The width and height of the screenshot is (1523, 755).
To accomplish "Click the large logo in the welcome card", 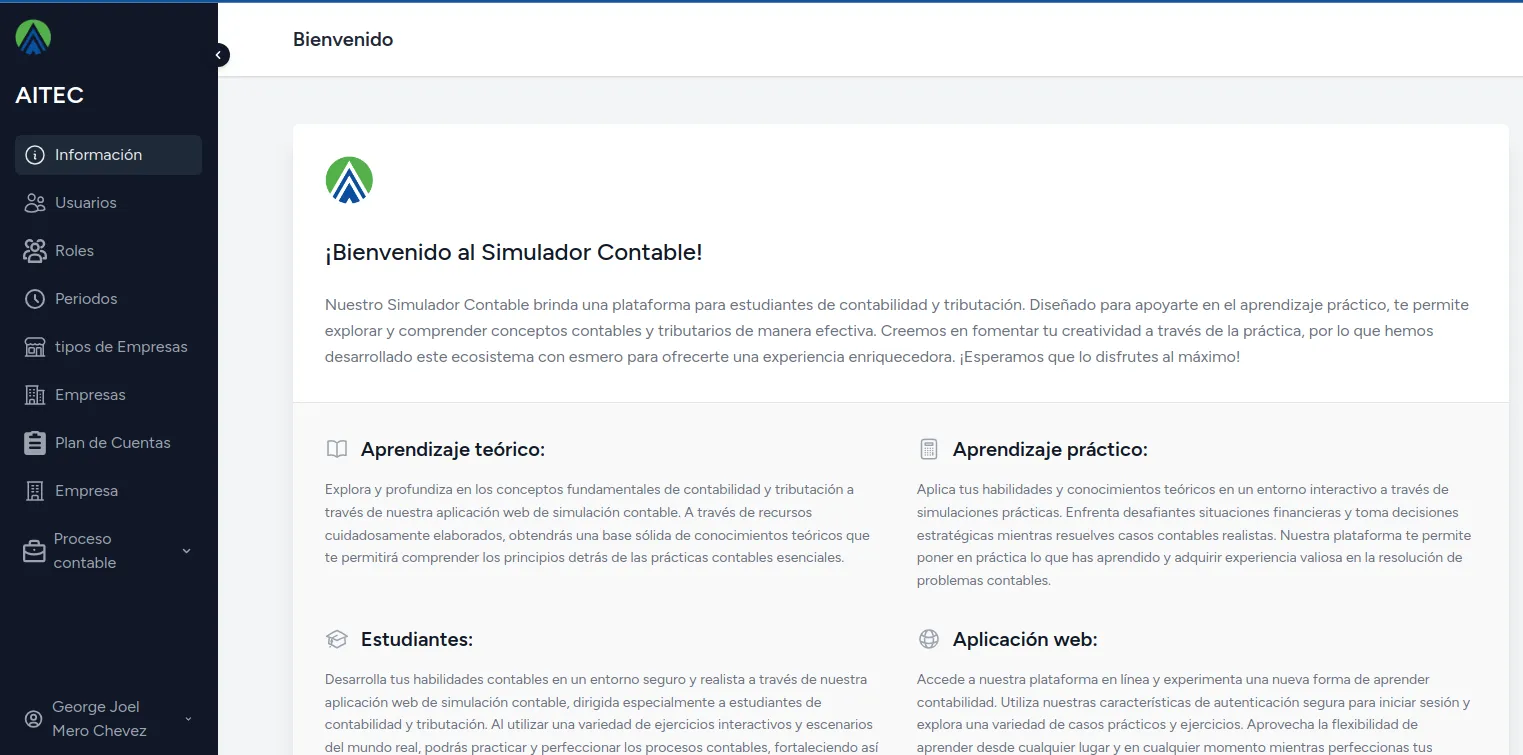I will (x=349, y=181).
